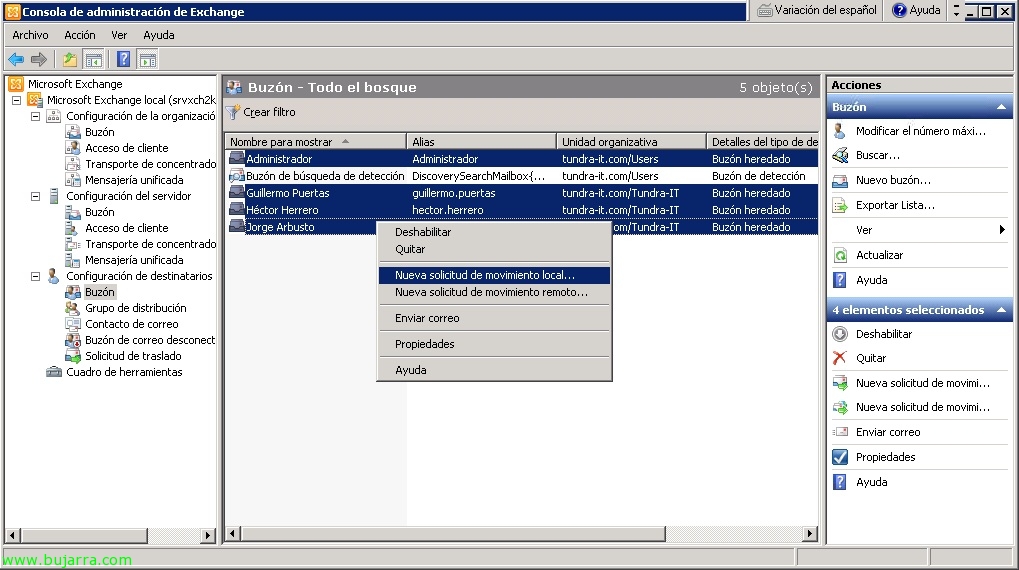Select Buzón de correo desconectado tree item
The width and height of the screenshot is (1019, 570).
(x=149, y=340)
